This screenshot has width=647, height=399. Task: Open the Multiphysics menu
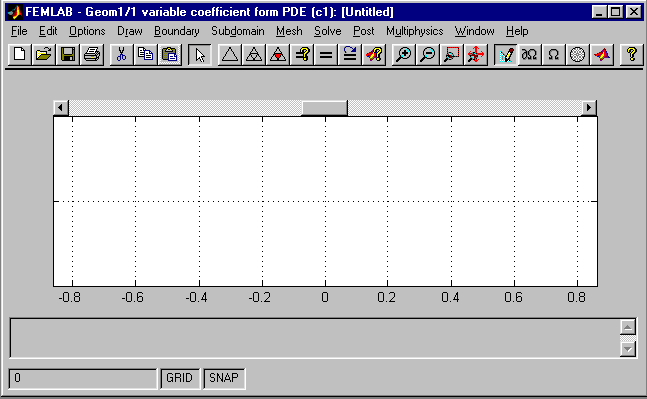click(414, 31)
